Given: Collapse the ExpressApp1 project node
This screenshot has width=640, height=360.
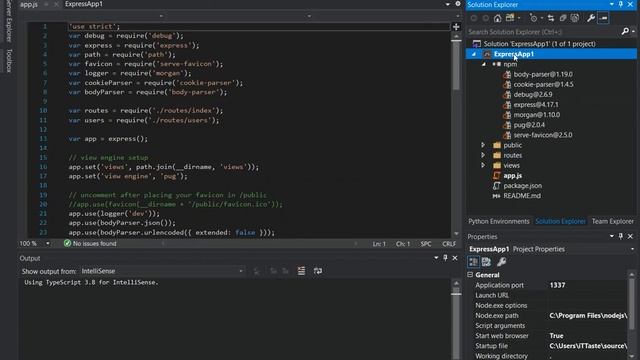Looking at the screenshot, I should 474,54.
